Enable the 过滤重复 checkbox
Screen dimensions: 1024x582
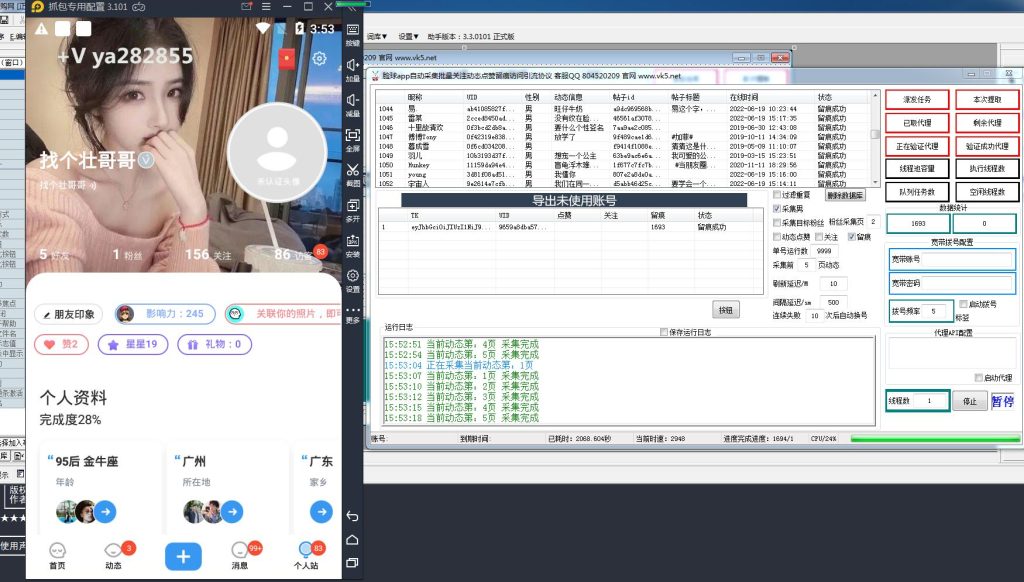click(776, 195)
